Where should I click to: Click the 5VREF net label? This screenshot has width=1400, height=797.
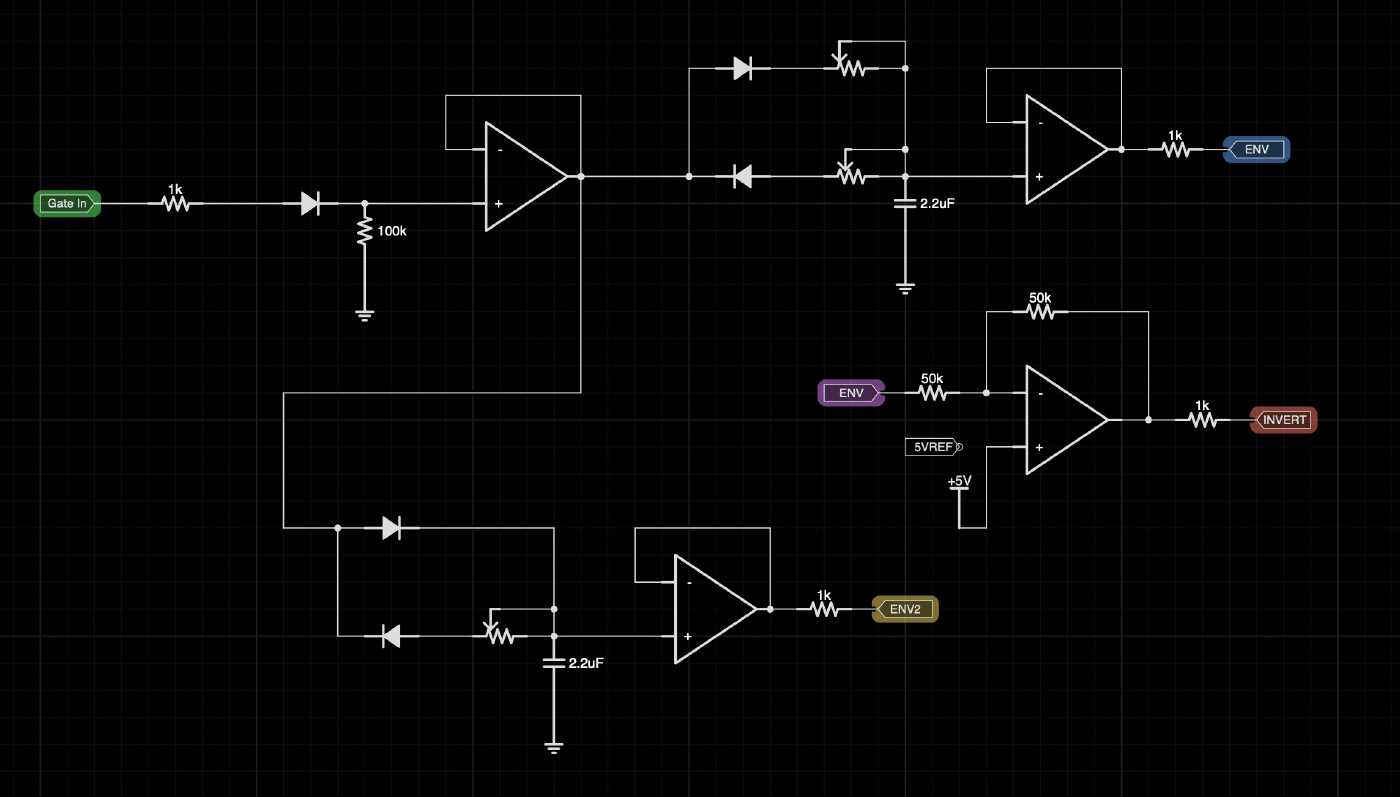[x=934, y=447]
